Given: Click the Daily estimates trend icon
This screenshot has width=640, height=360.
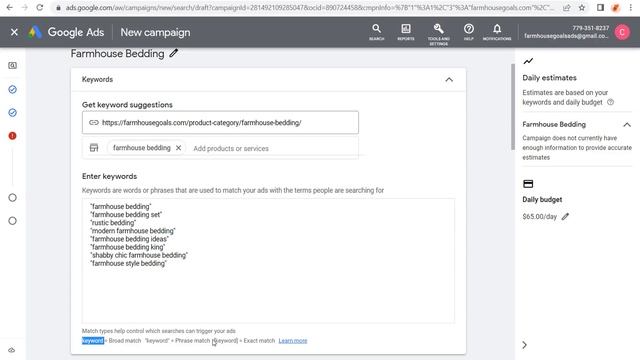Looking at the screenshot, I should [528, 61].
